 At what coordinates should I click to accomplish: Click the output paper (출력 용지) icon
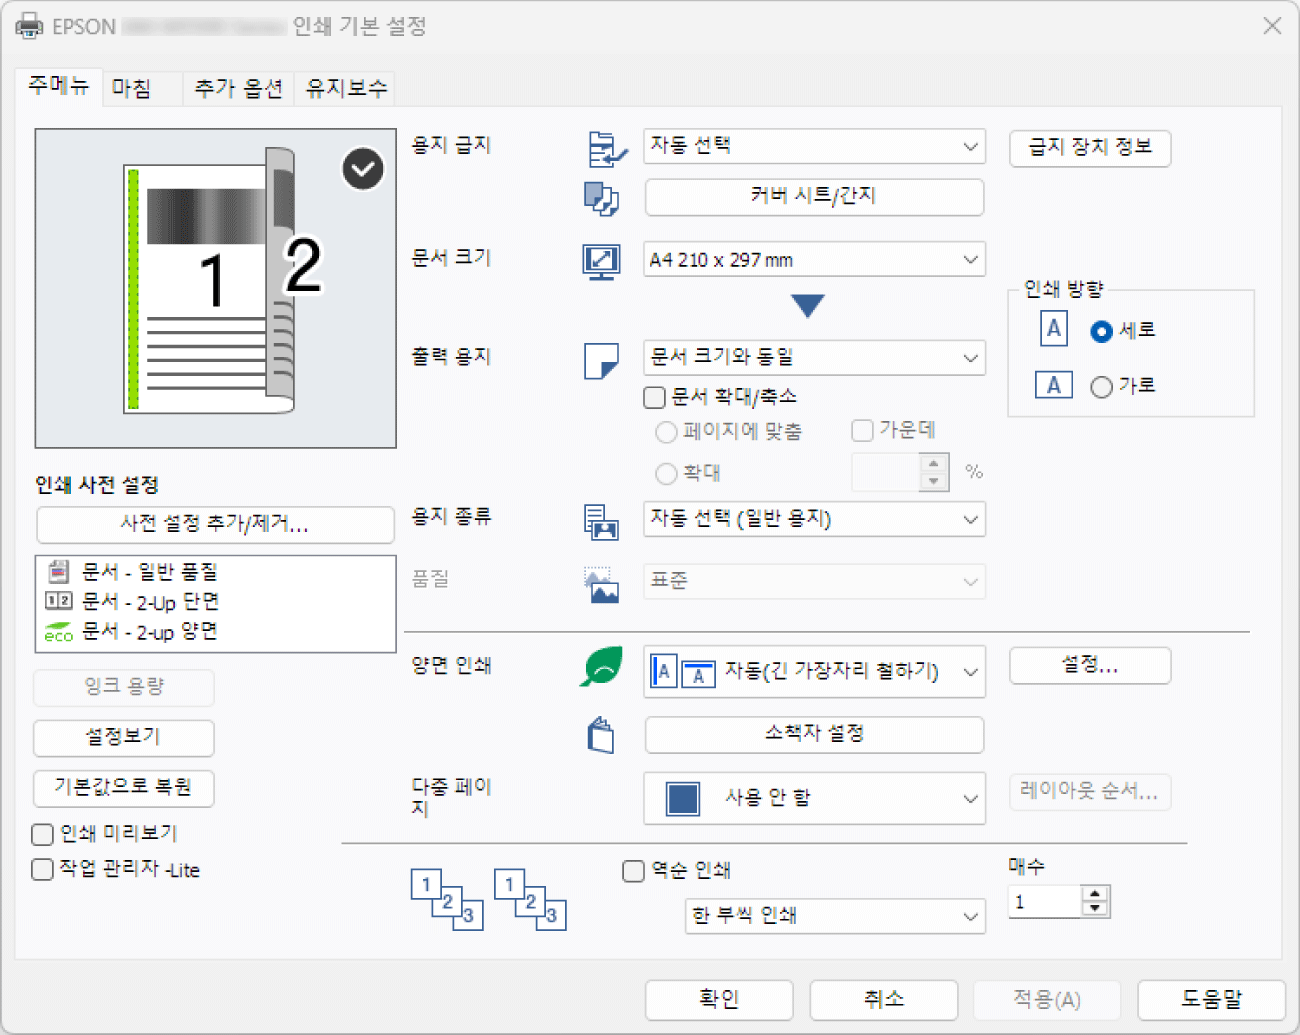click(601, 360)
